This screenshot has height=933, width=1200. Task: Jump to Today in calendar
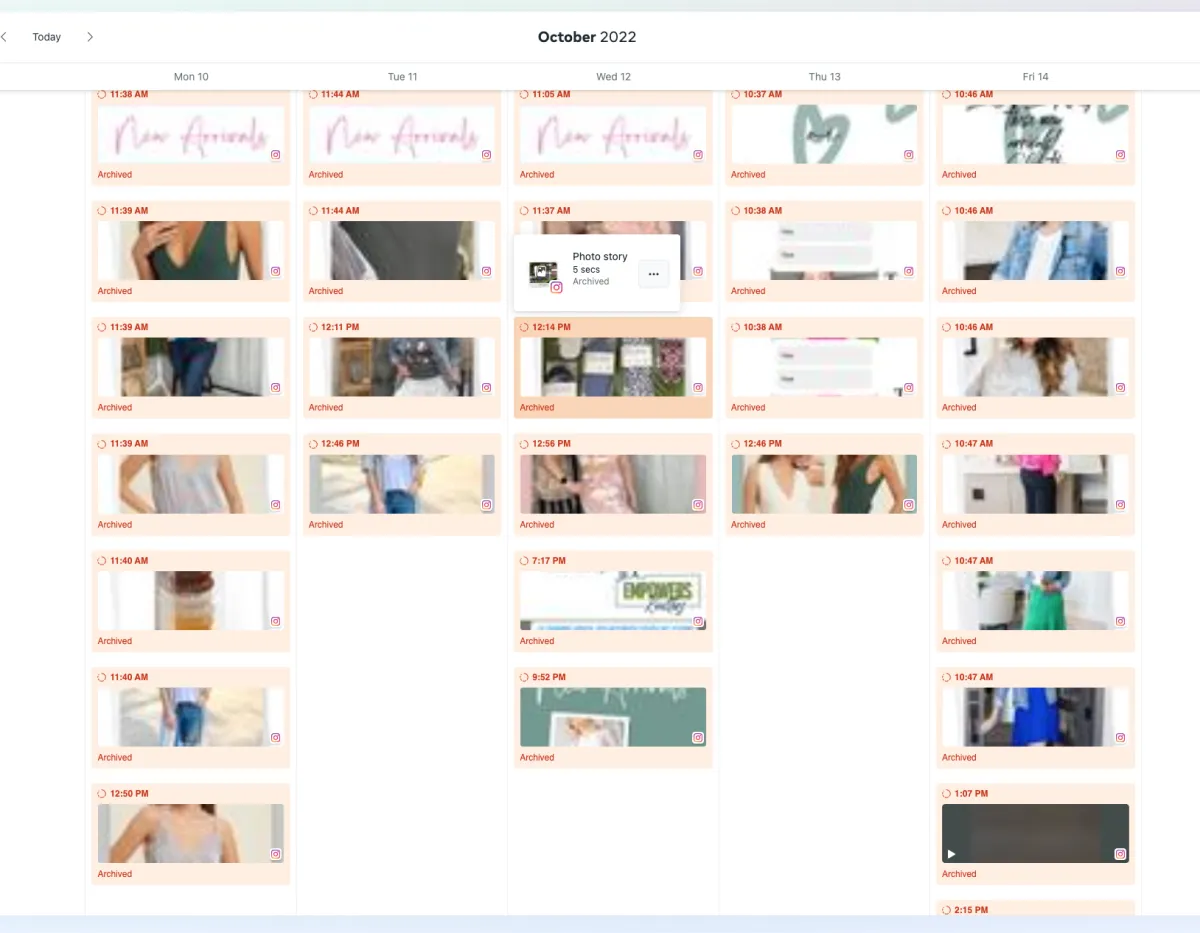(46, 37)
